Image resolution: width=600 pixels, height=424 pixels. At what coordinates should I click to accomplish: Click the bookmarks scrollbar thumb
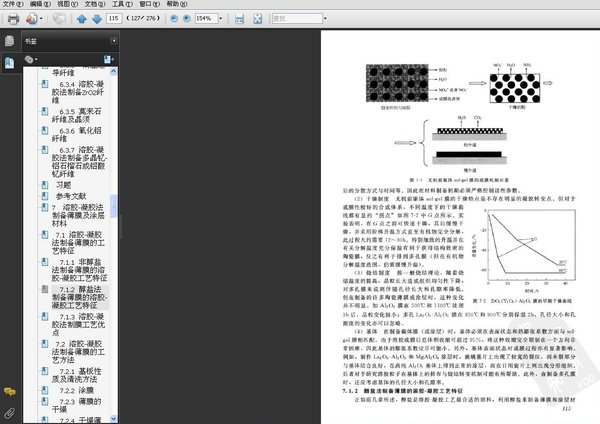[x=114, y=206]
